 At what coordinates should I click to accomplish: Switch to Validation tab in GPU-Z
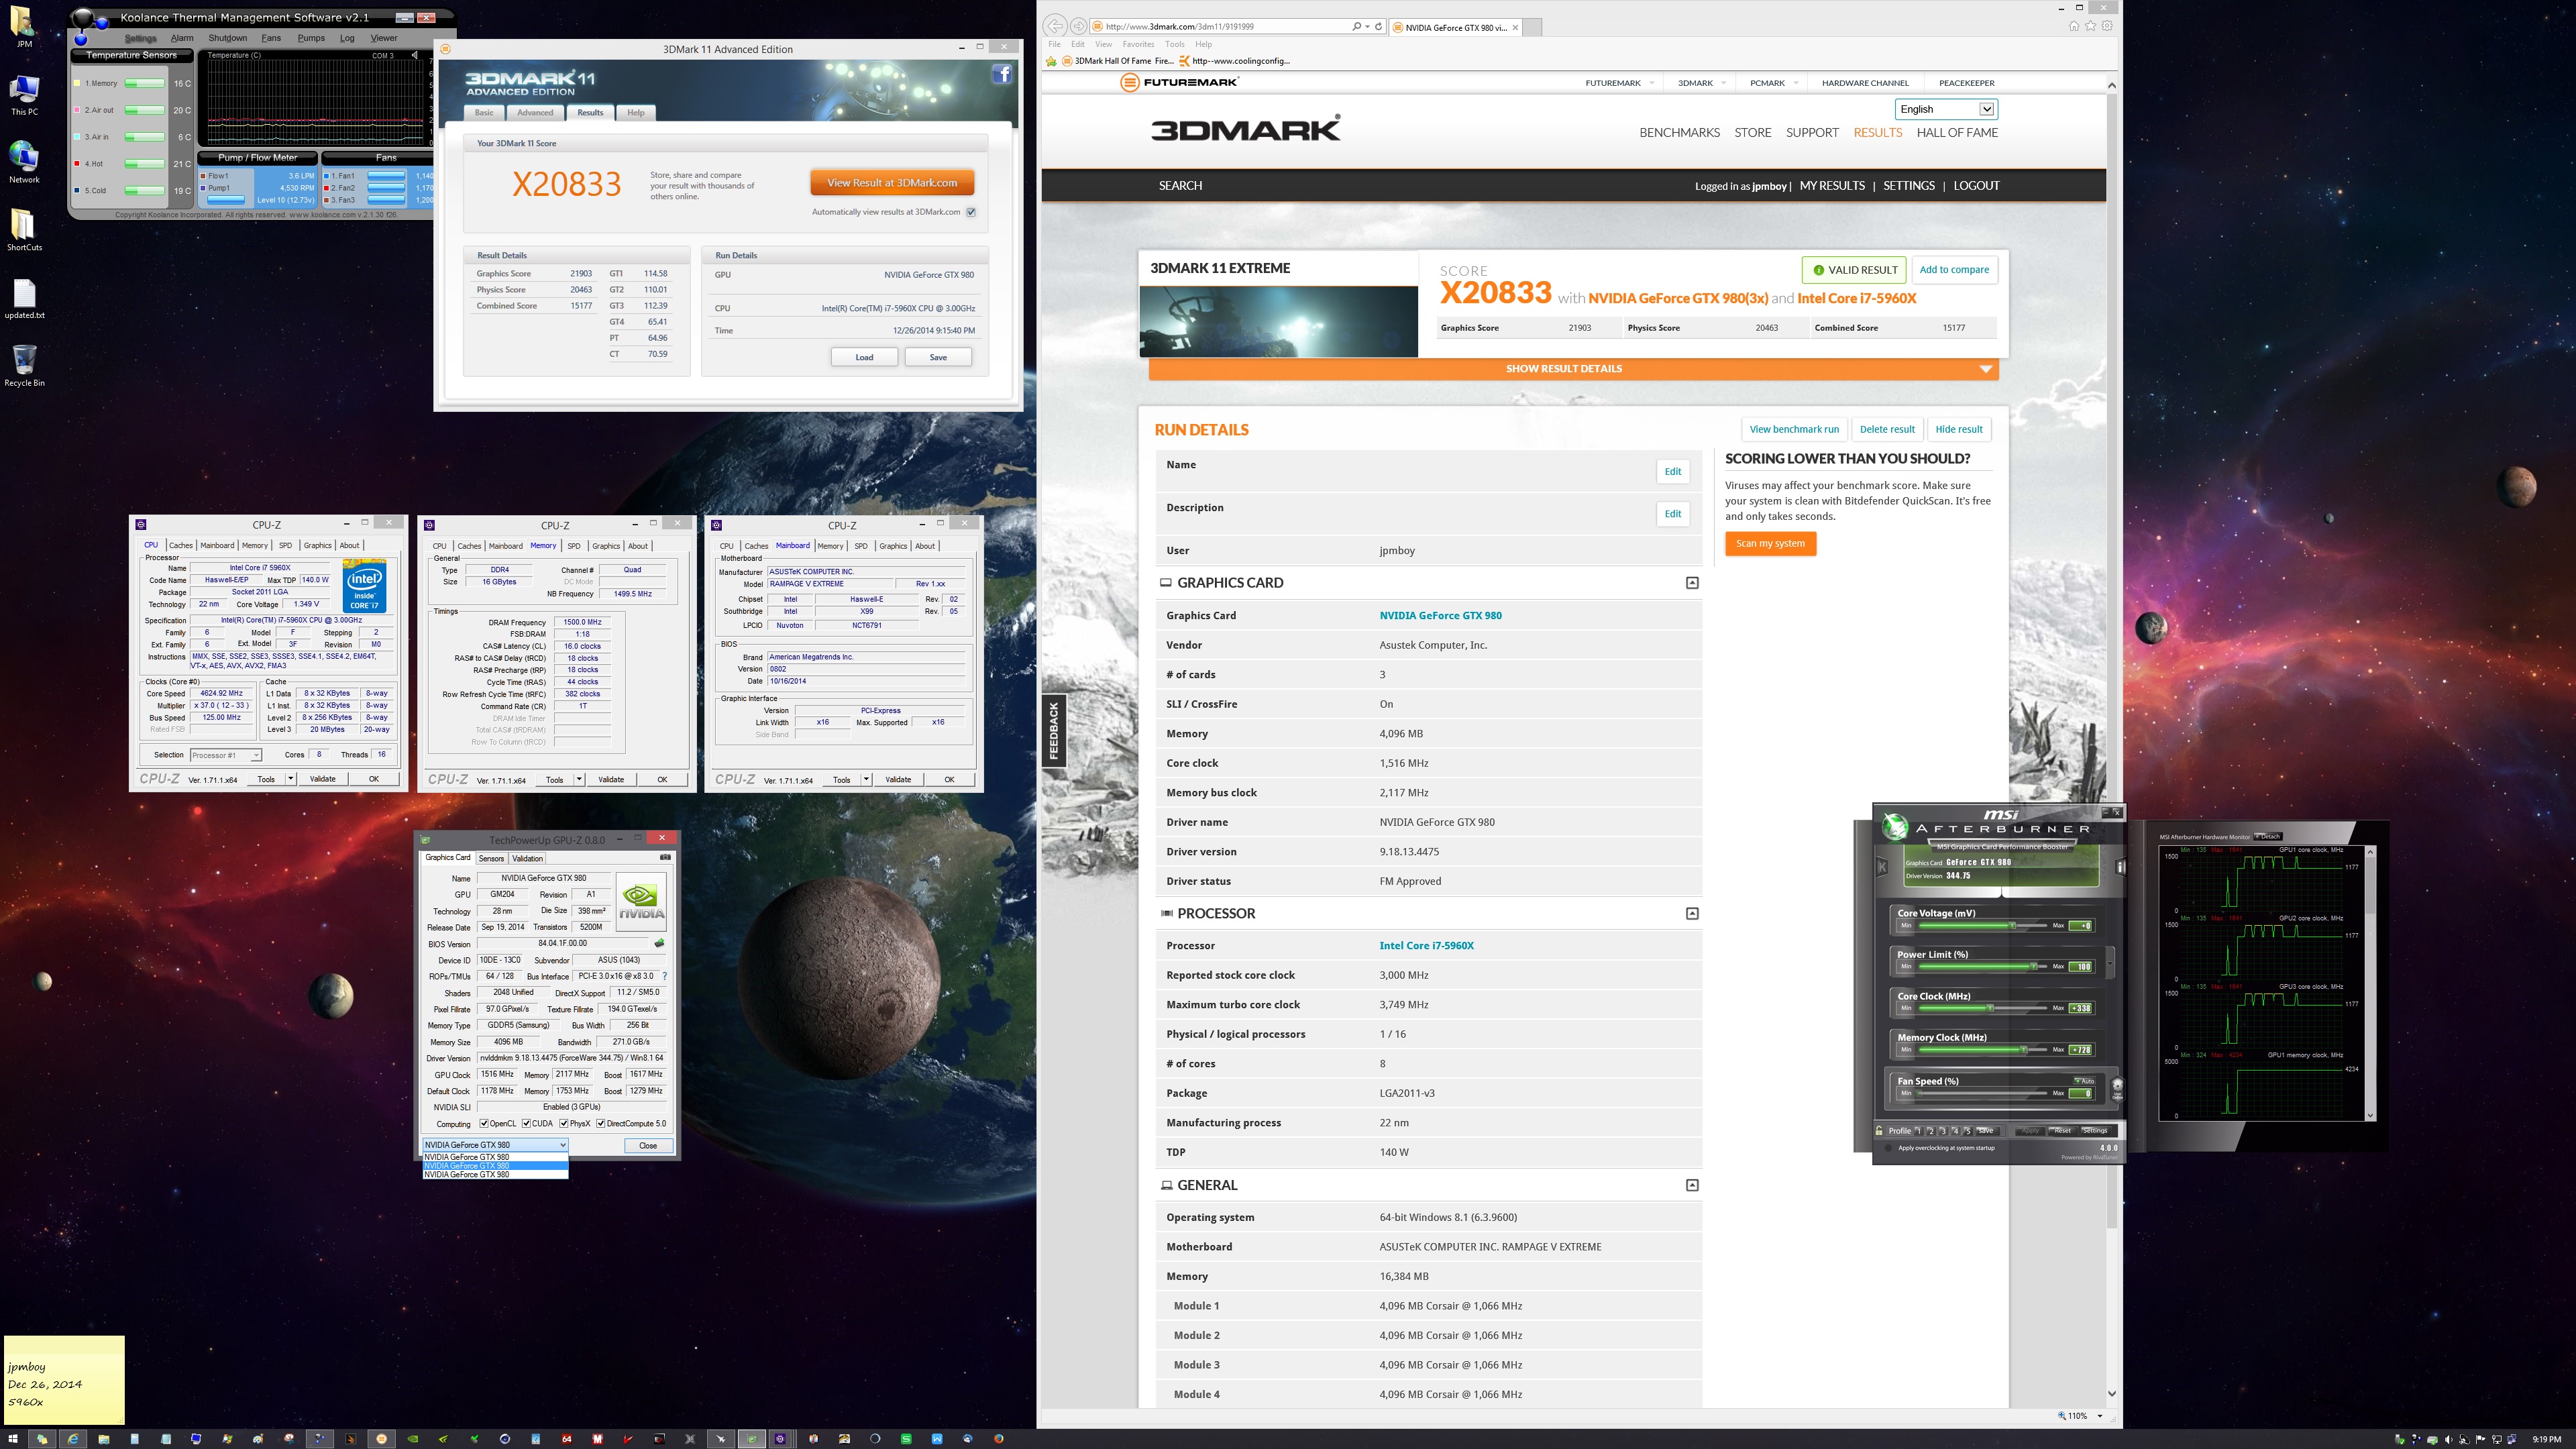527,858
